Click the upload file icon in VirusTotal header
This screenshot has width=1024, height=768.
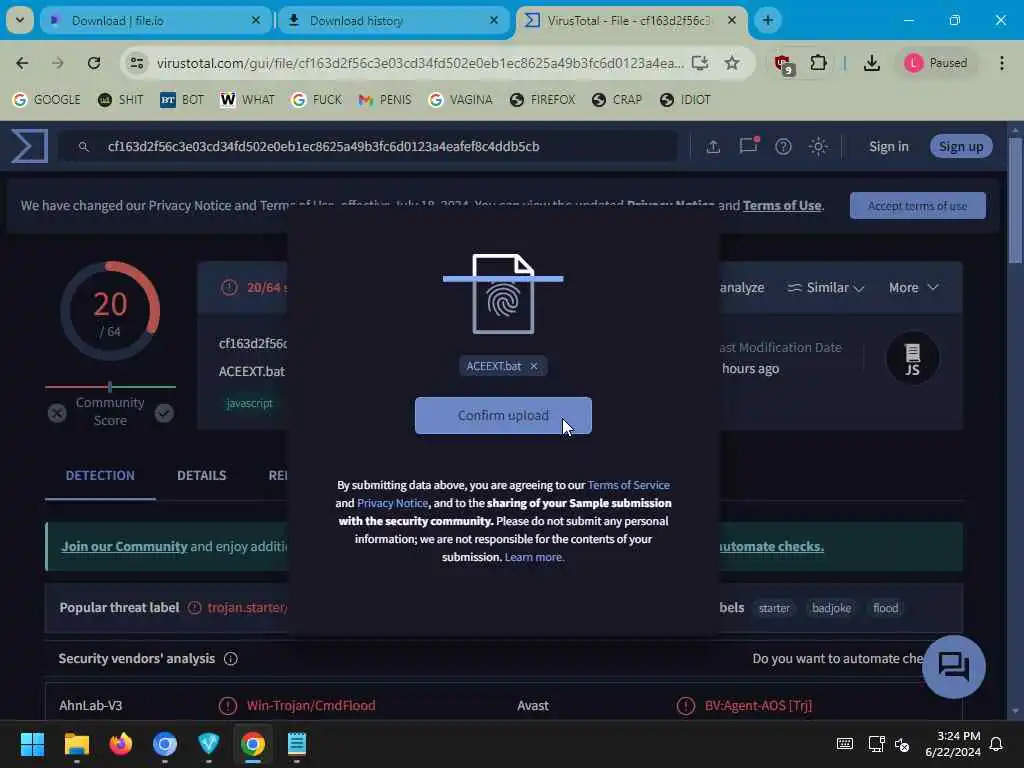713,146
